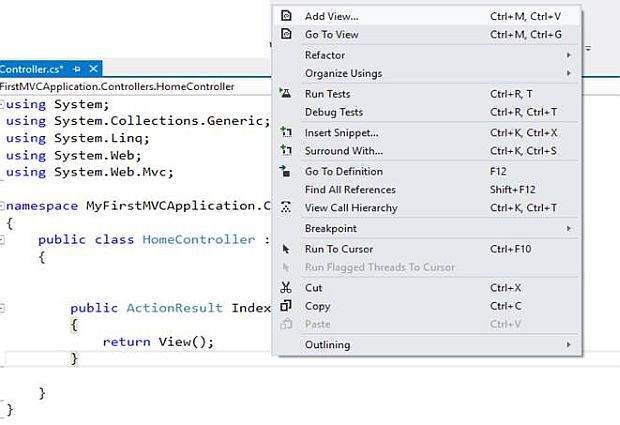Select Cut from the context menu
620x425 pixels.
(x=427, y=287)
